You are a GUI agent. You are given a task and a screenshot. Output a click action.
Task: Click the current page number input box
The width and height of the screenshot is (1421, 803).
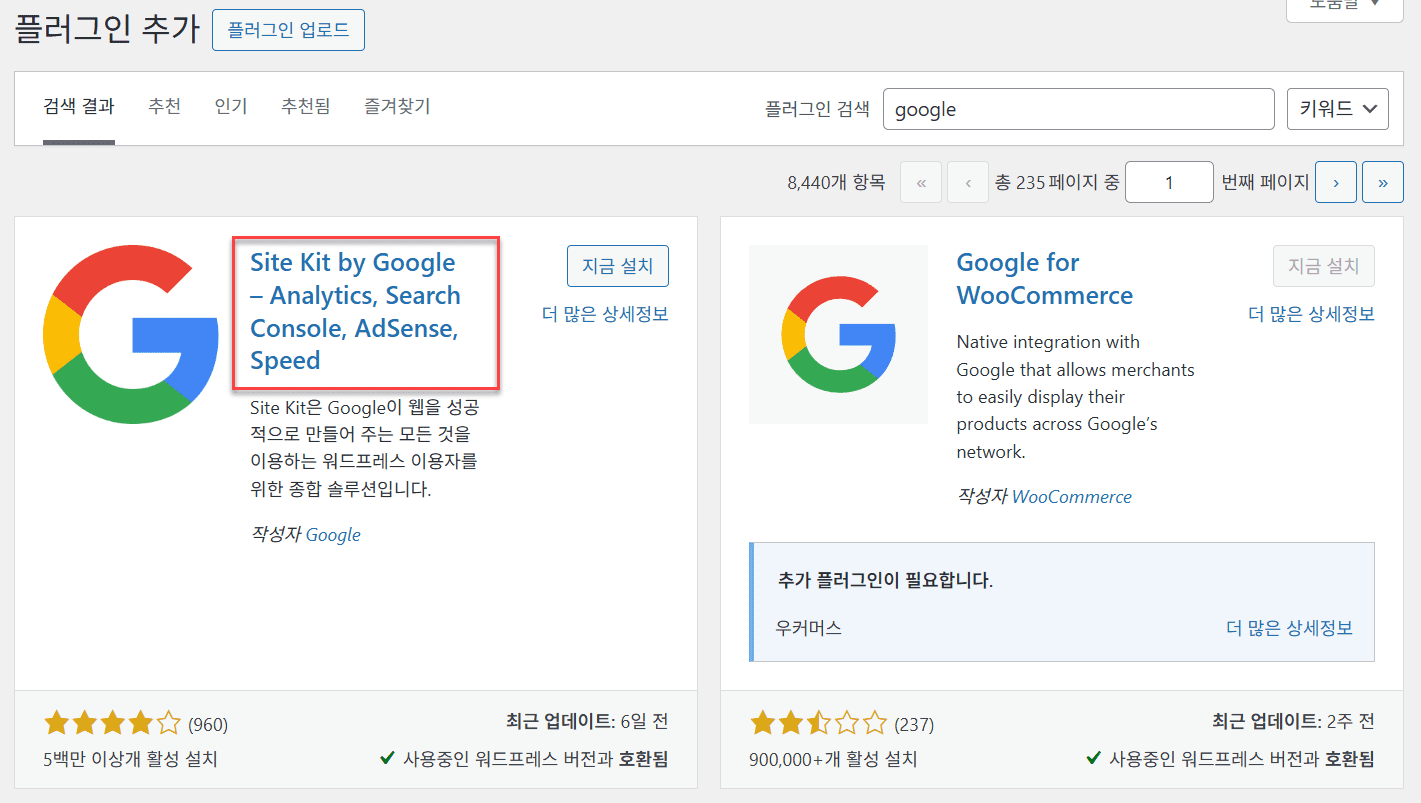(1168, 182)
